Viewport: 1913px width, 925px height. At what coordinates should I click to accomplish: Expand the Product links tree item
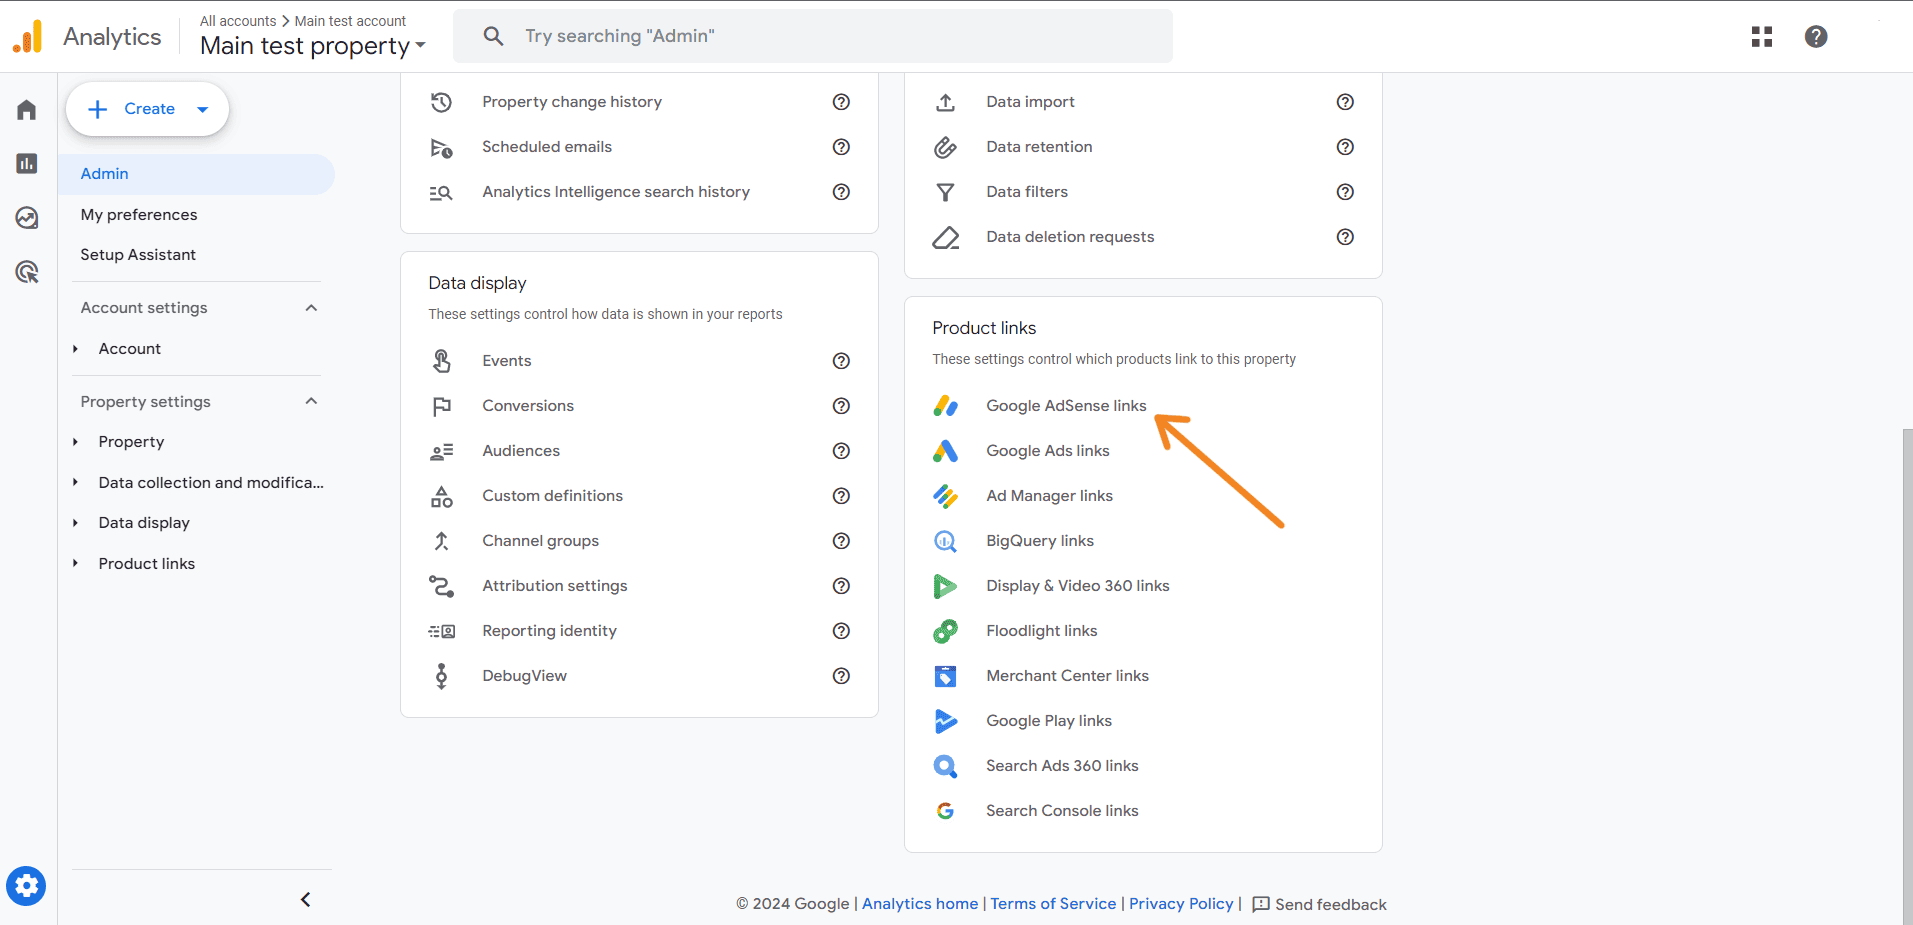pyautogui.click(x=75, y=564)
